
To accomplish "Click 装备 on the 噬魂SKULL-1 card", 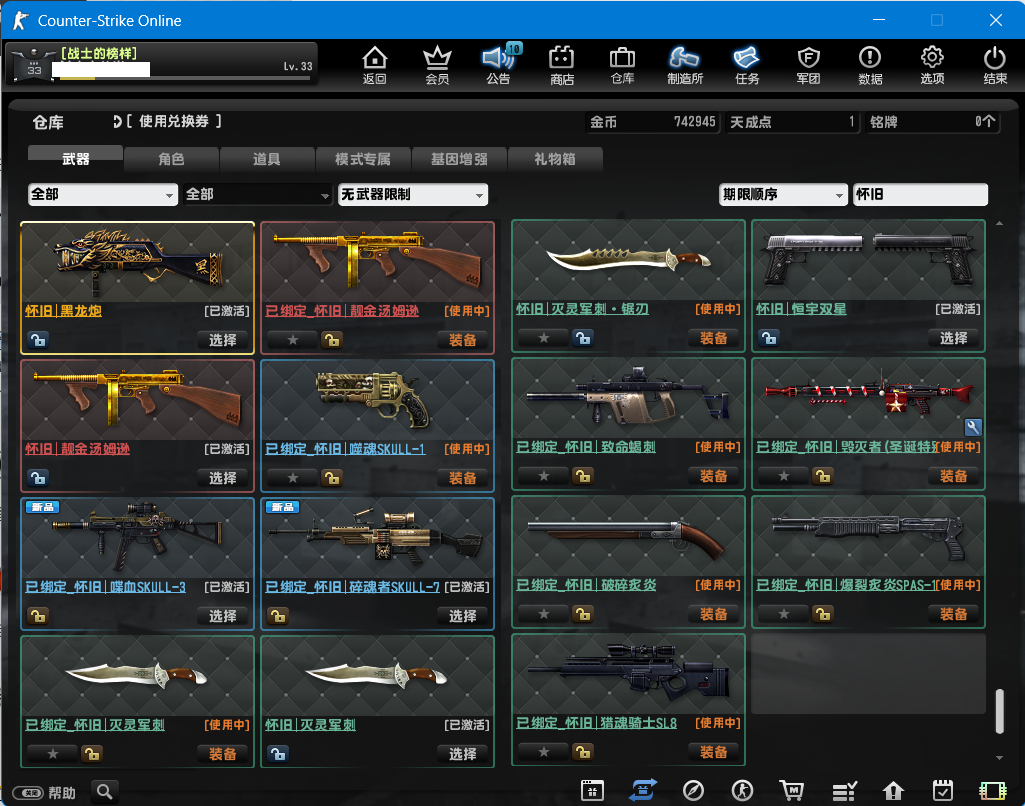I will pos(462,478).
